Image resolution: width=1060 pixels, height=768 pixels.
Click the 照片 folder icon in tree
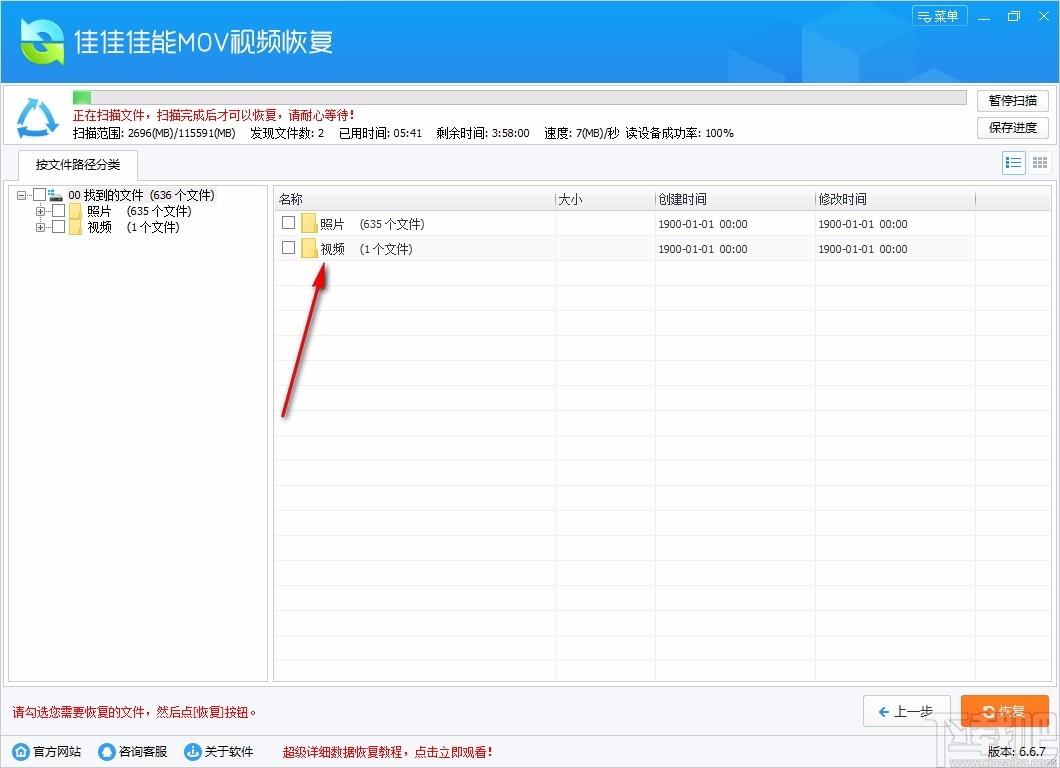pyautogui.click(x=75, y=211)
